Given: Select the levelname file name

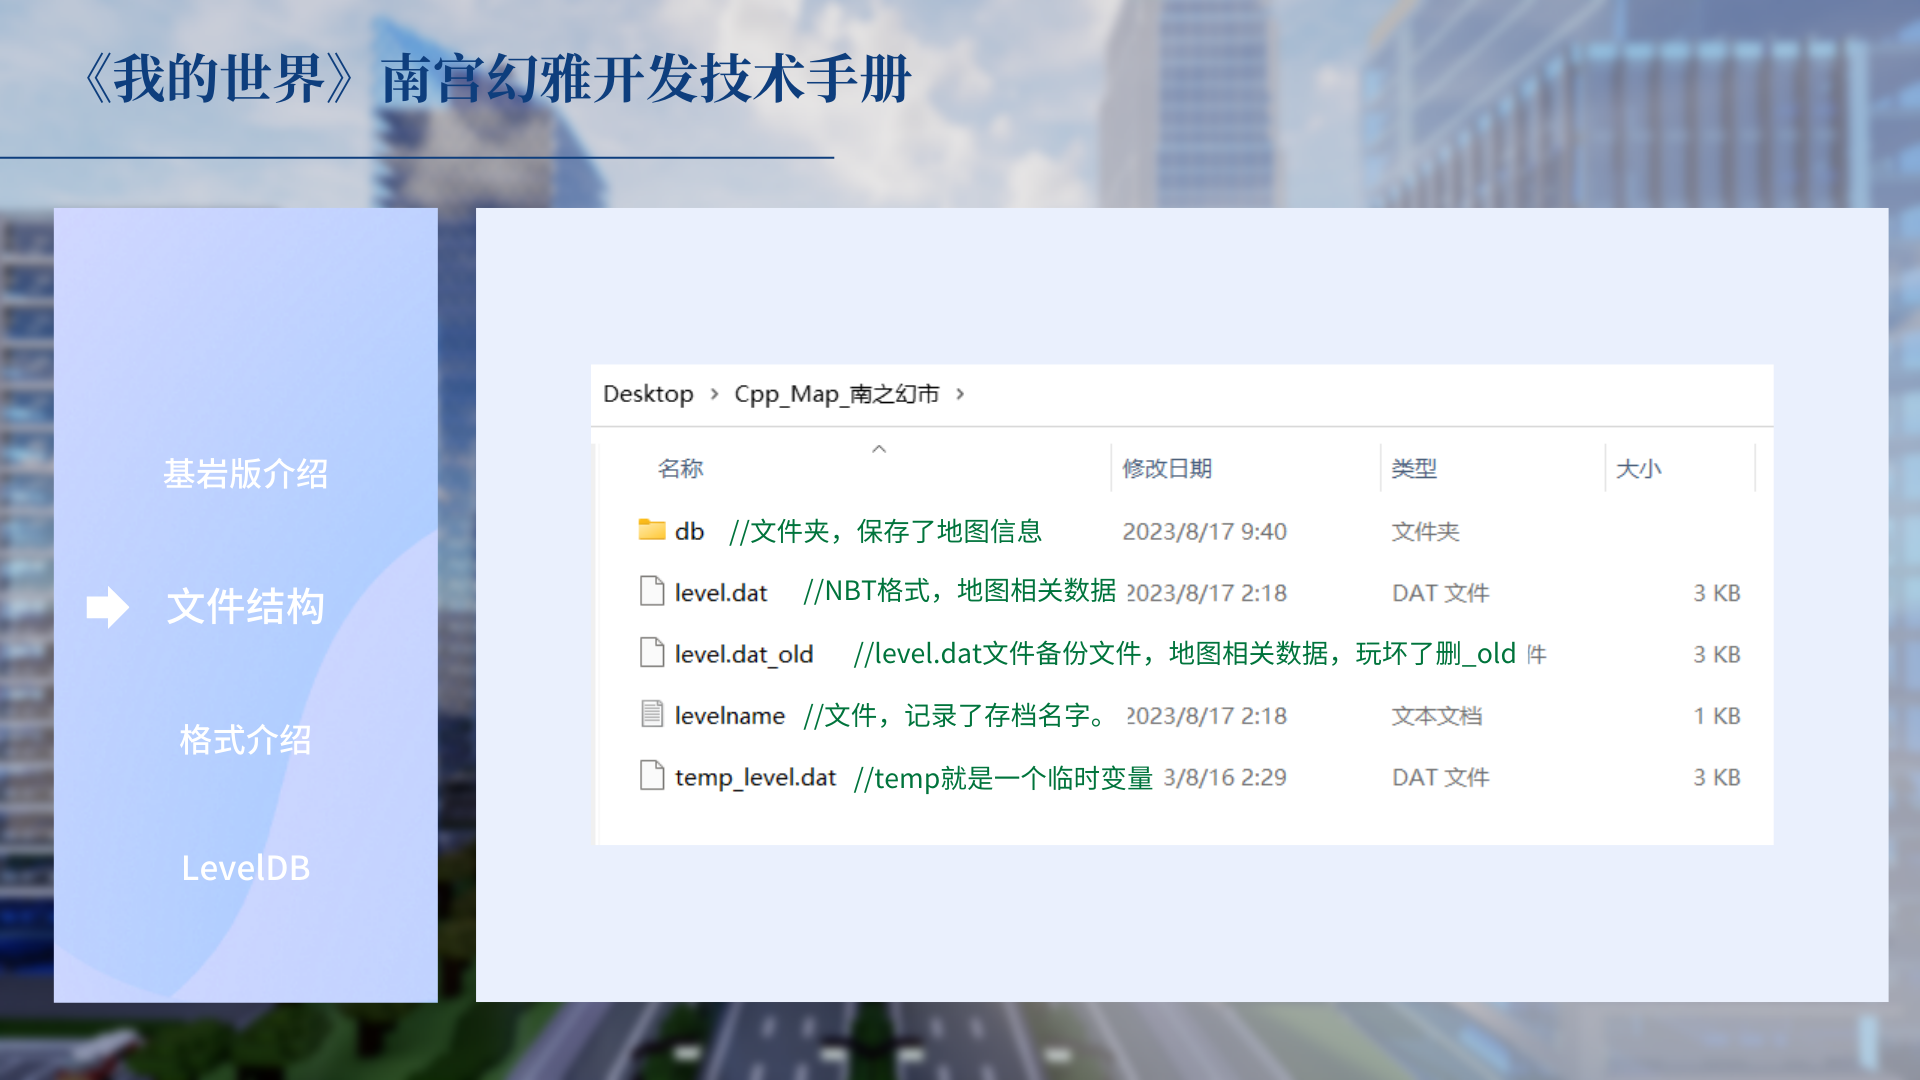Looking at the screenshot, I should (x=729, y=716).
